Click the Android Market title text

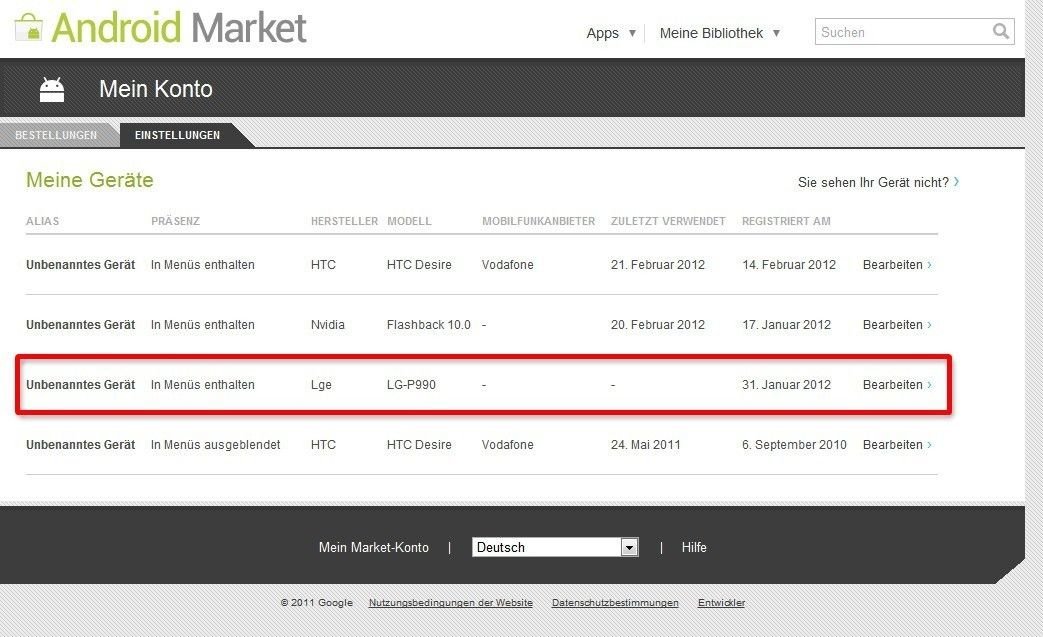179,28
